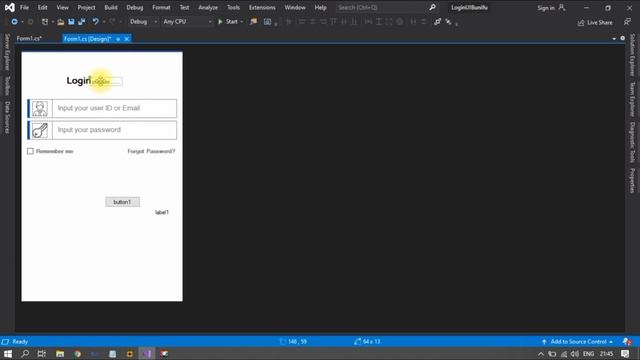640x360 pixels.
Task: Switch to the Form1.cs code tab
Action: (x=29, y=38)
